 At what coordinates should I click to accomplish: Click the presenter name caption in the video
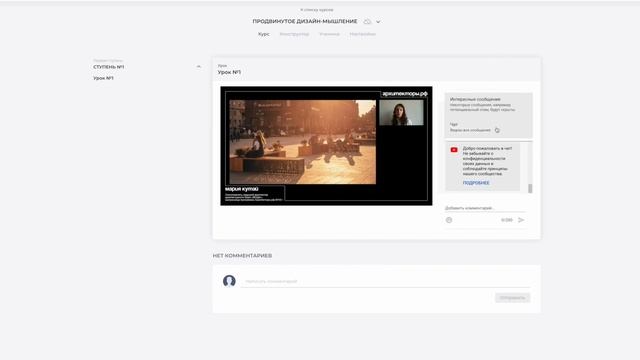click(242, 189)
